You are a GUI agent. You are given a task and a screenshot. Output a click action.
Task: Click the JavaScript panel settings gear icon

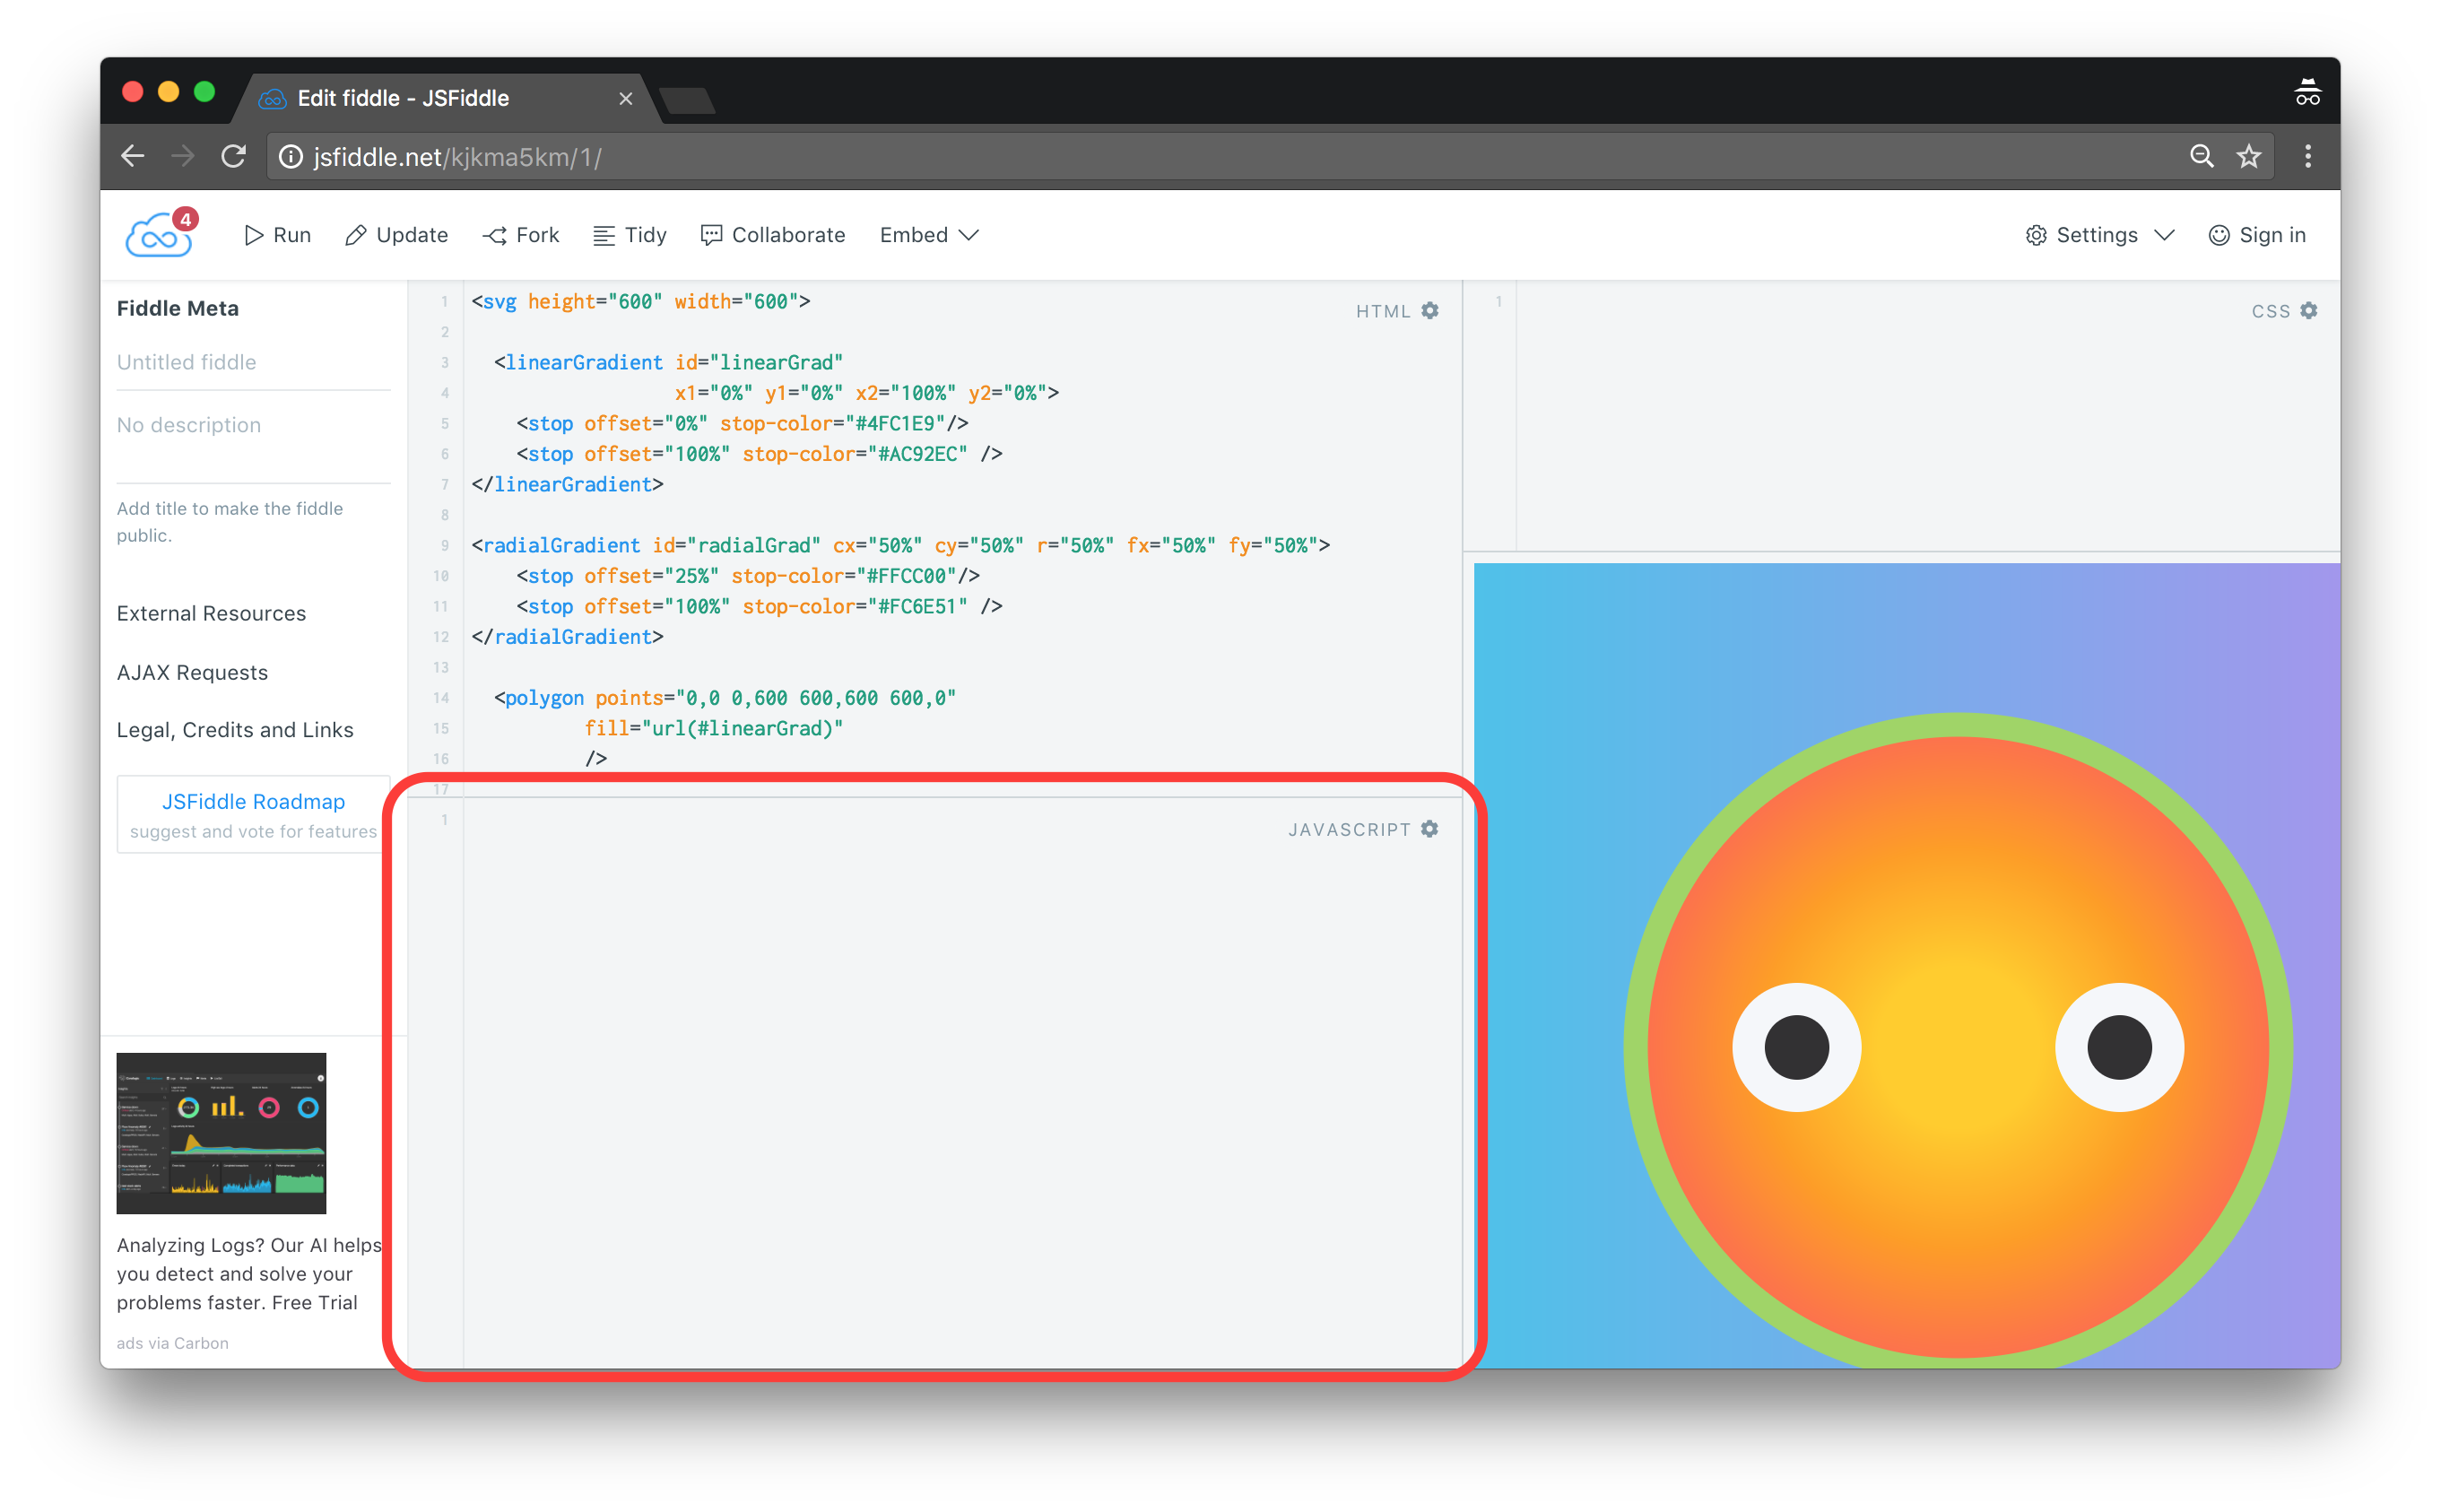coord(1429,829)
